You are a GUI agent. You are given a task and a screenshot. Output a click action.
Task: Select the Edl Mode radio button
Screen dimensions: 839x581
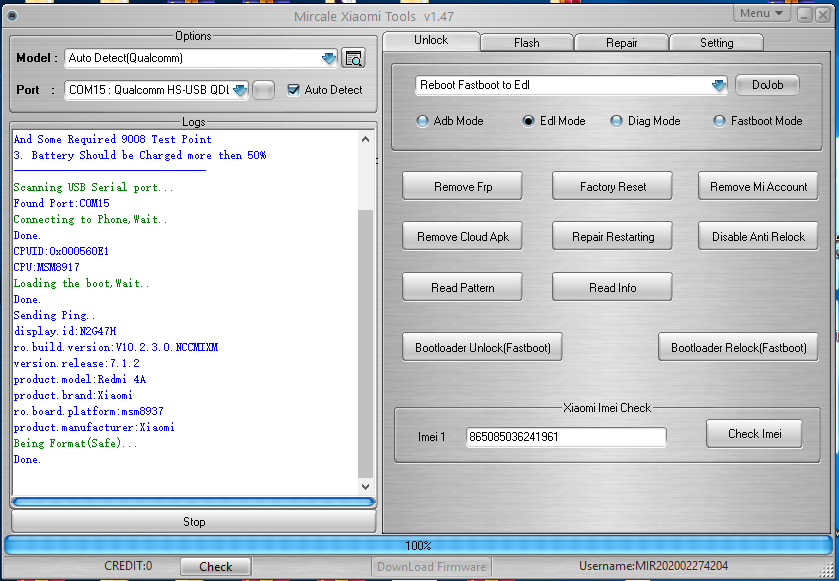click(x=528, y=121)
